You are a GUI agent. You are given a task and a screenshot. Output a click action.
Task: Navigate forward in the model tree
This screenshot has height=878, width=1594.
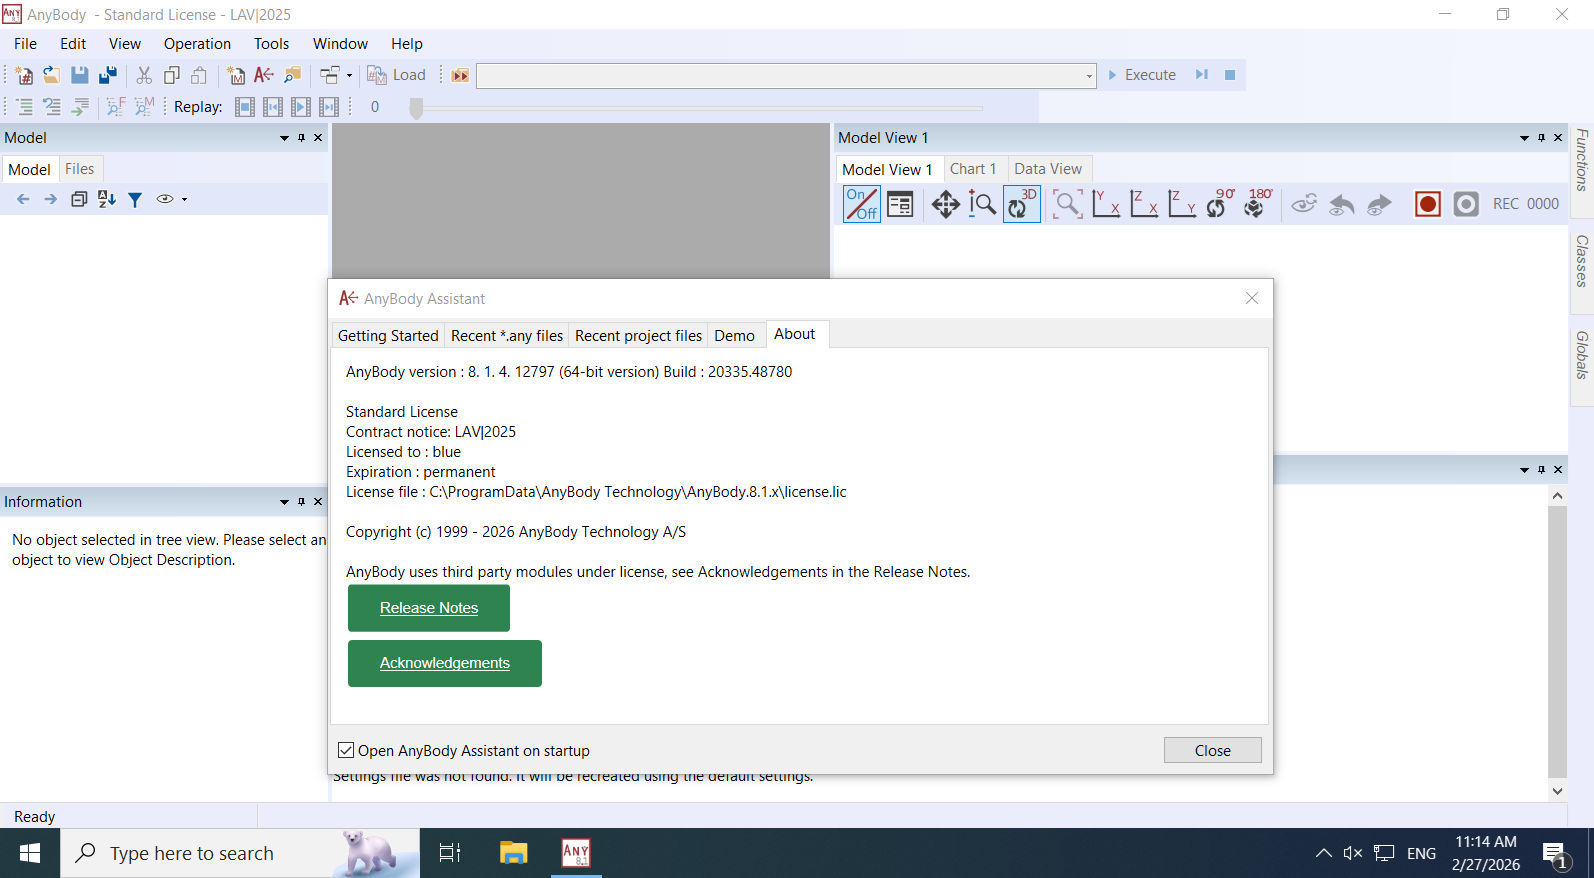click(50, 199)
